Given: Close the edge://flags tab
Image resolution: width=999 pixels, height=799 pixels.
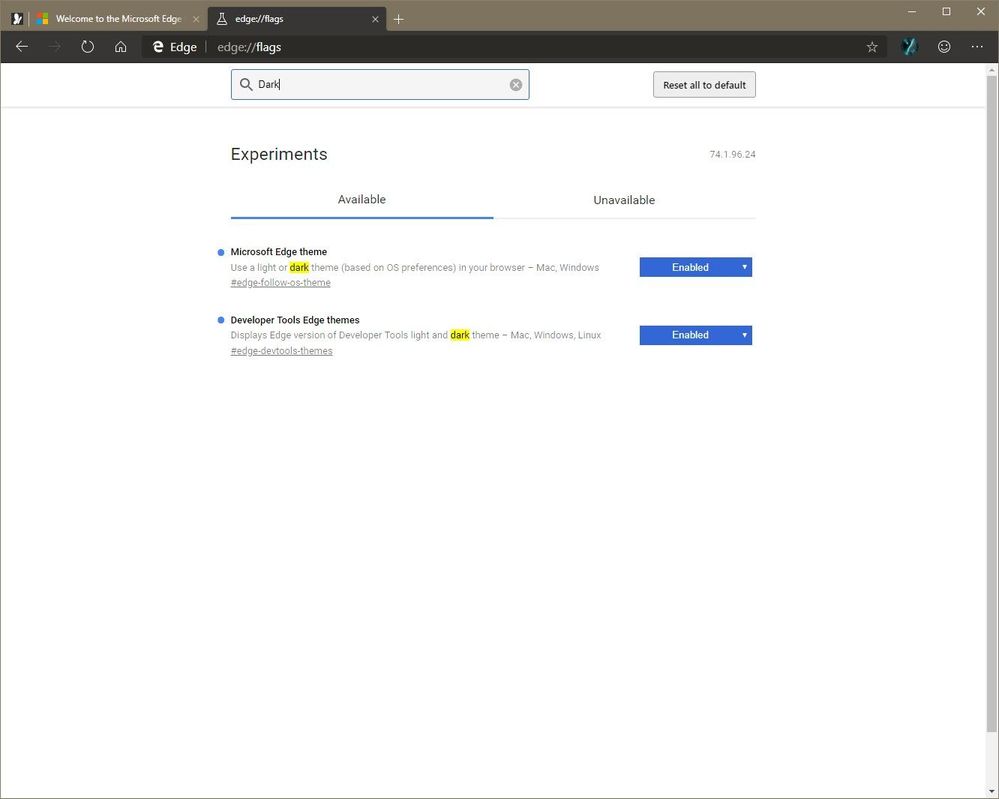Looking at the screenshot, I should coord(375,19).
